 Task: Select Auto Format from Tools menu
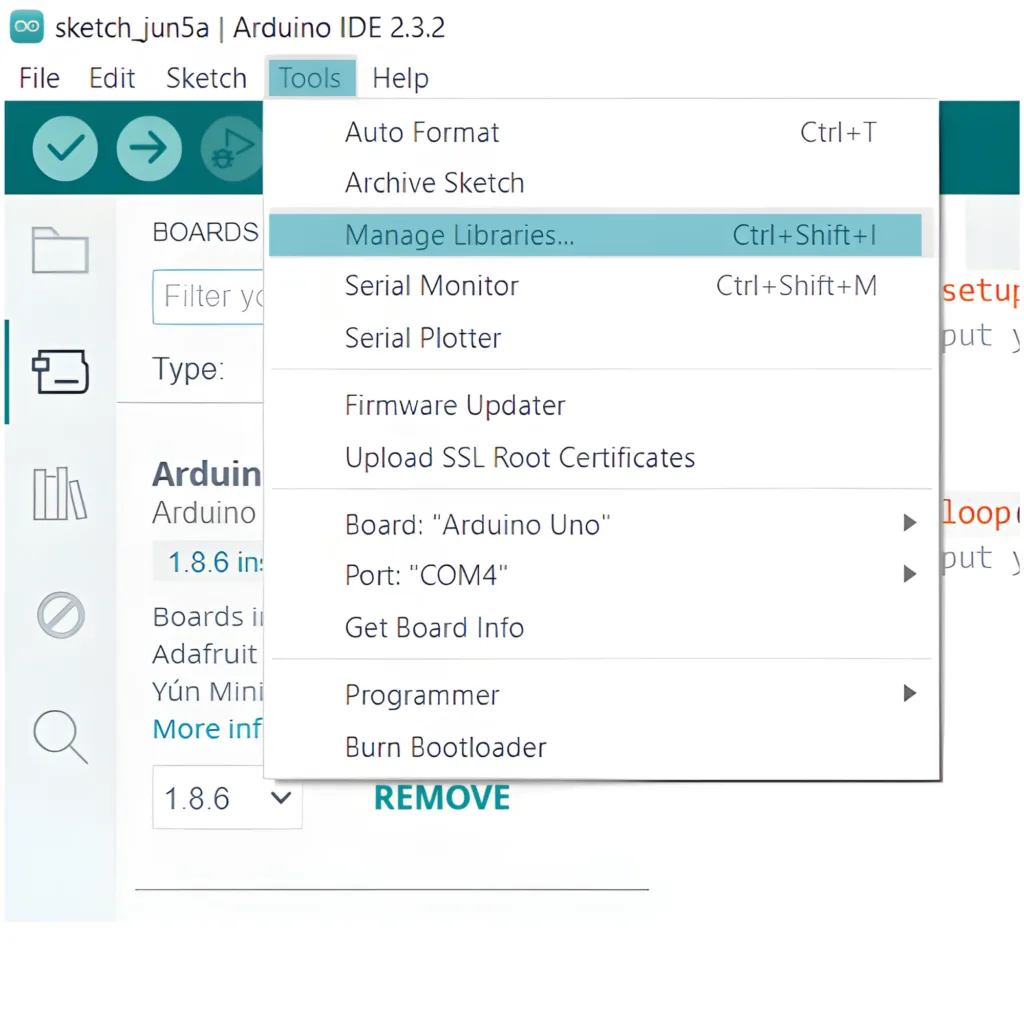601,133
